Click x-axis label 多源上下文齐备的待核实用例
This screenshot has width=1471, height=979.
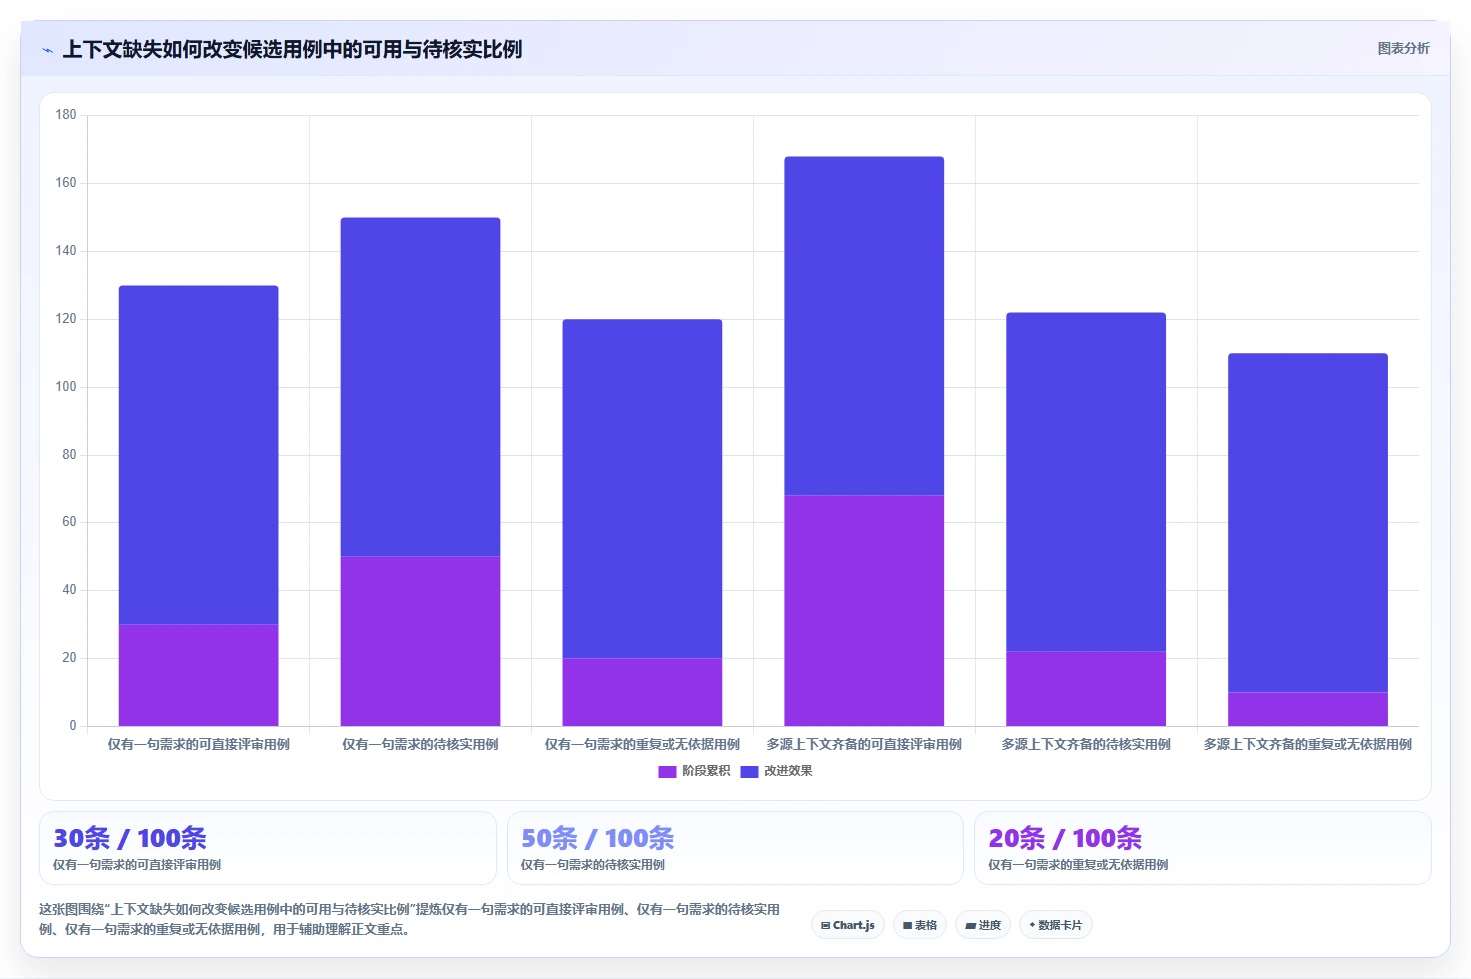(1086, 744)
